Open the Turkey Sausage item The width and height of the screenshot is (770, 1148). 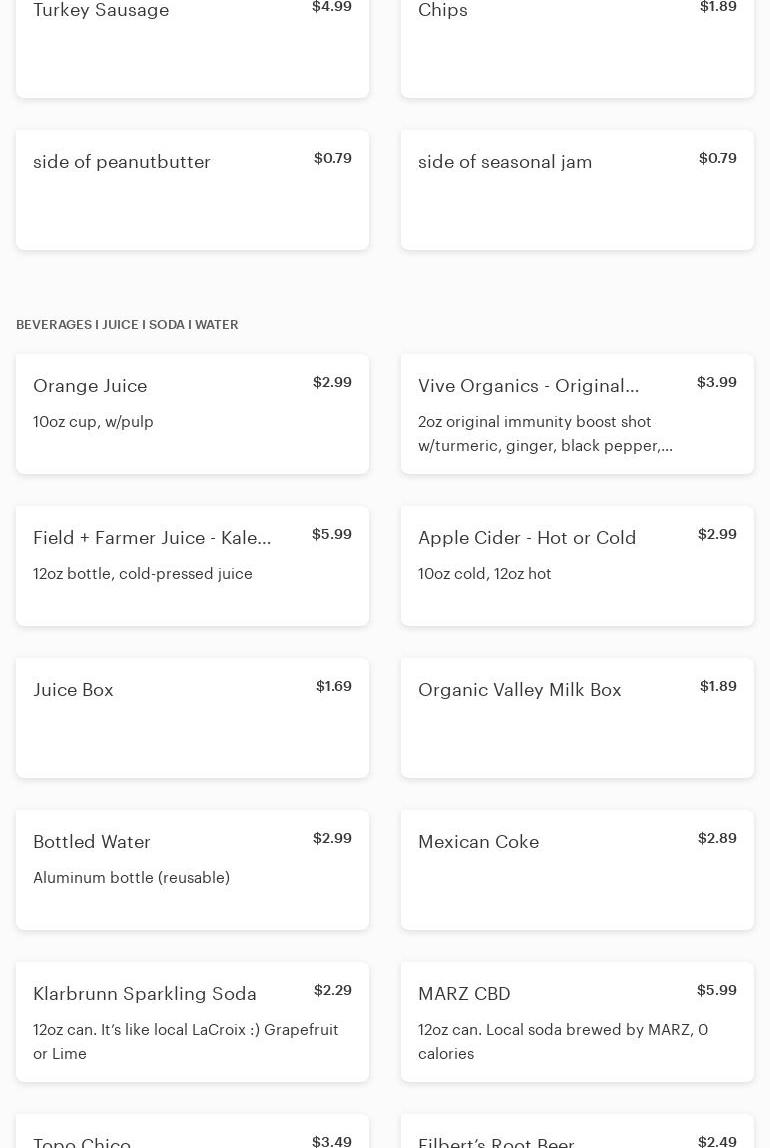click(x=192, y=45)
